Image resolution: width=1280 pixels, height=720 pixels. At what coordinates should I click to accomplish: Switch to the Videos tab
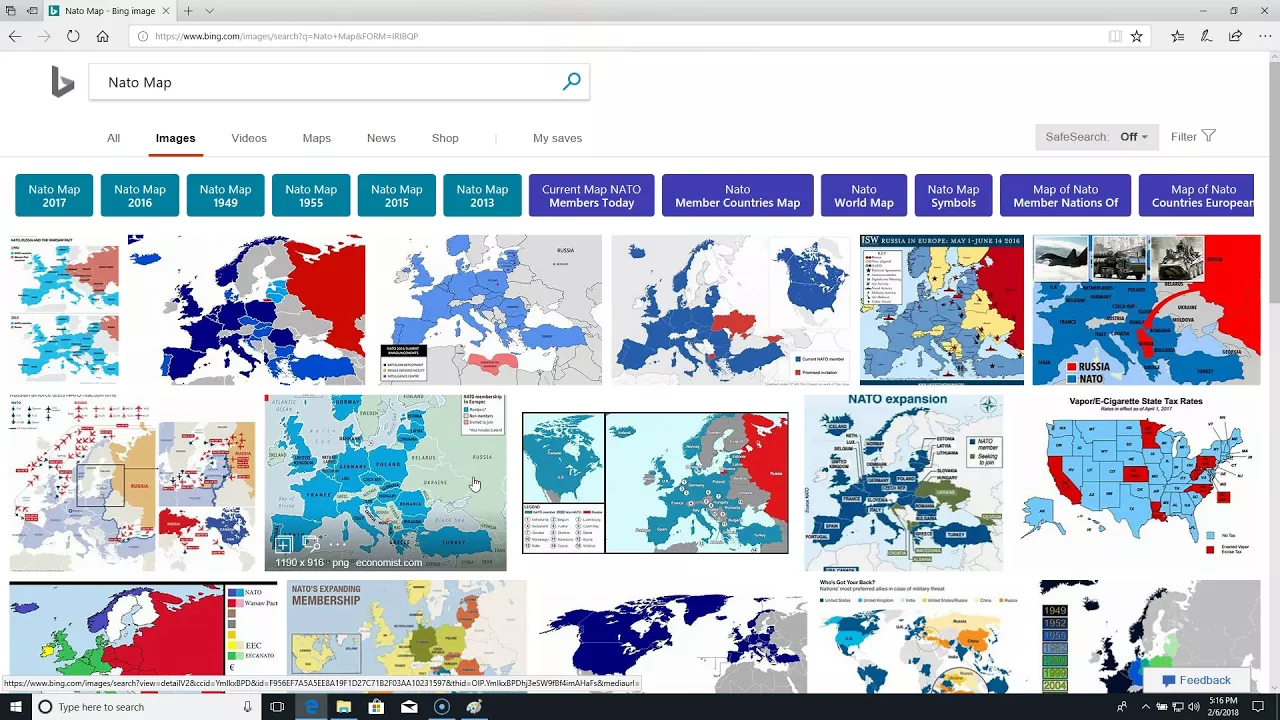coord(249,138)
